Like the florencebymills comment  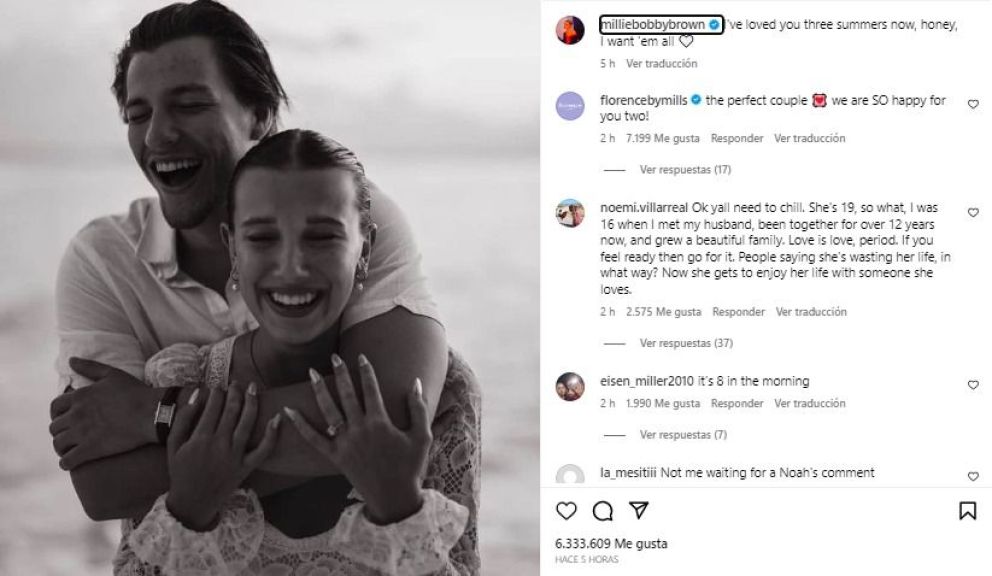coord(972,102)
